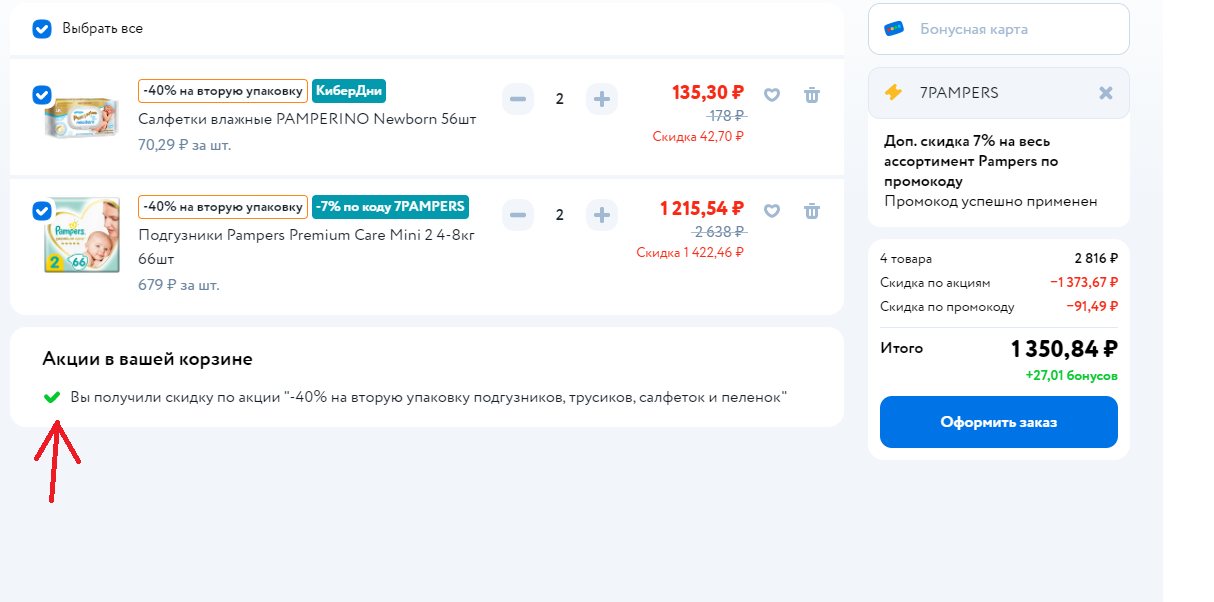Screen dimensions: 1214x602
Task: Click the "Скидка 42,70 ₽" text
Action: [x=699, y=136]
